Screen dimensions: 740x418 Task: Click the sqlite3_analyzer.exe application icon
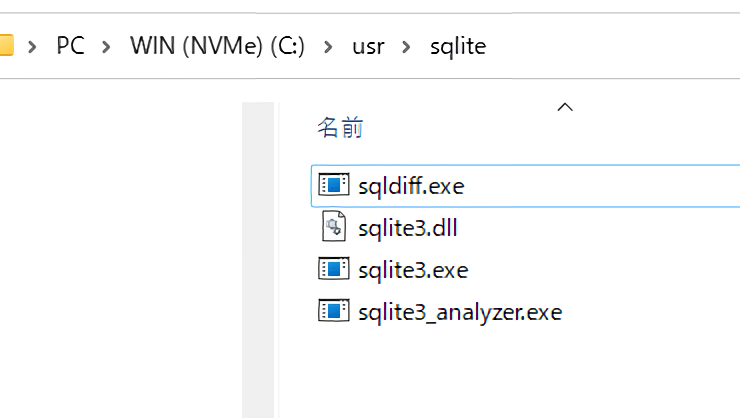point(333,311)
